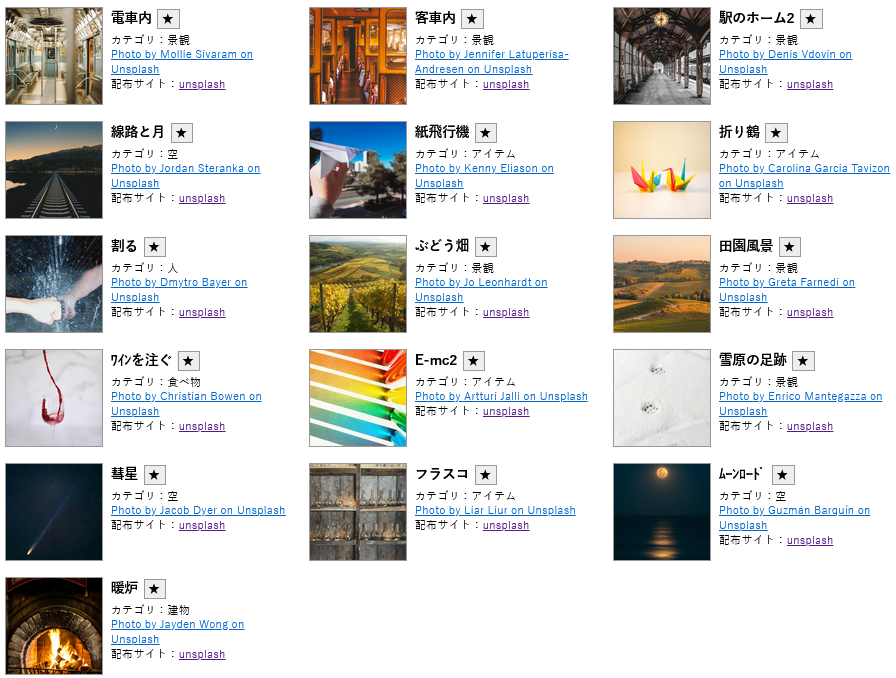Visit the unsplash site link under ﾑｰﾝﾛｰﾄﾞ
This screenshot has width=896, height=678.
point(810,541)
